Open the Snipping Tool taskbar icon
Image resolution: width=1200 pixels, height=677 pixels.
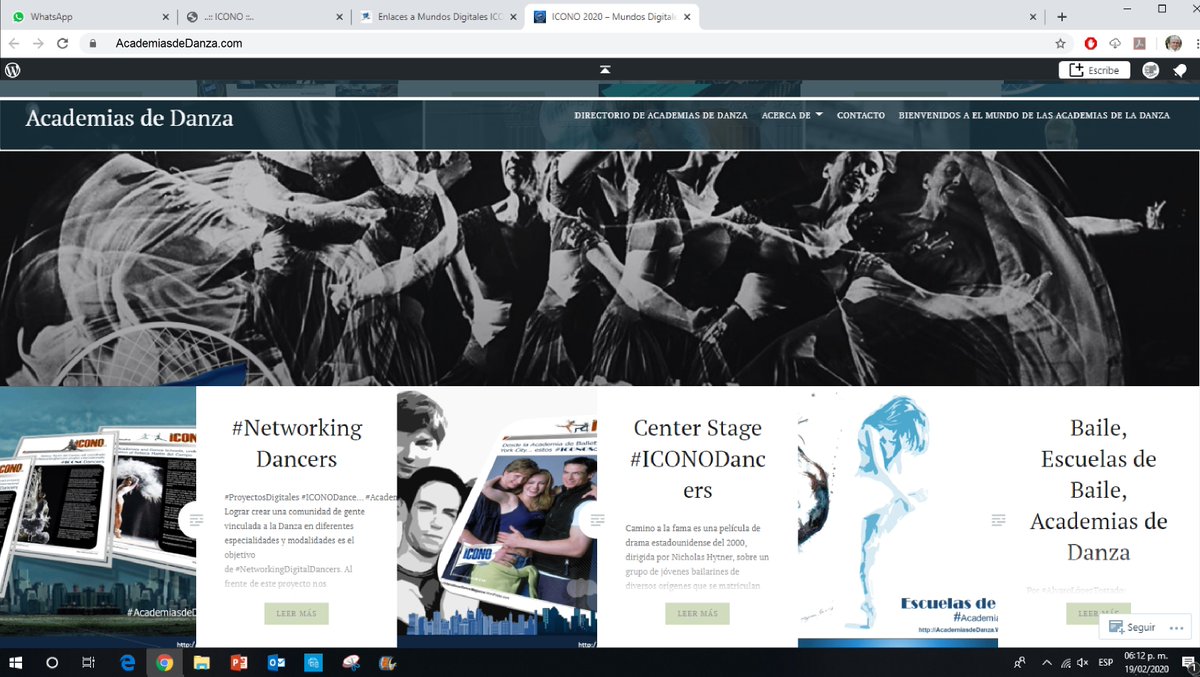[x=350, y=662]
